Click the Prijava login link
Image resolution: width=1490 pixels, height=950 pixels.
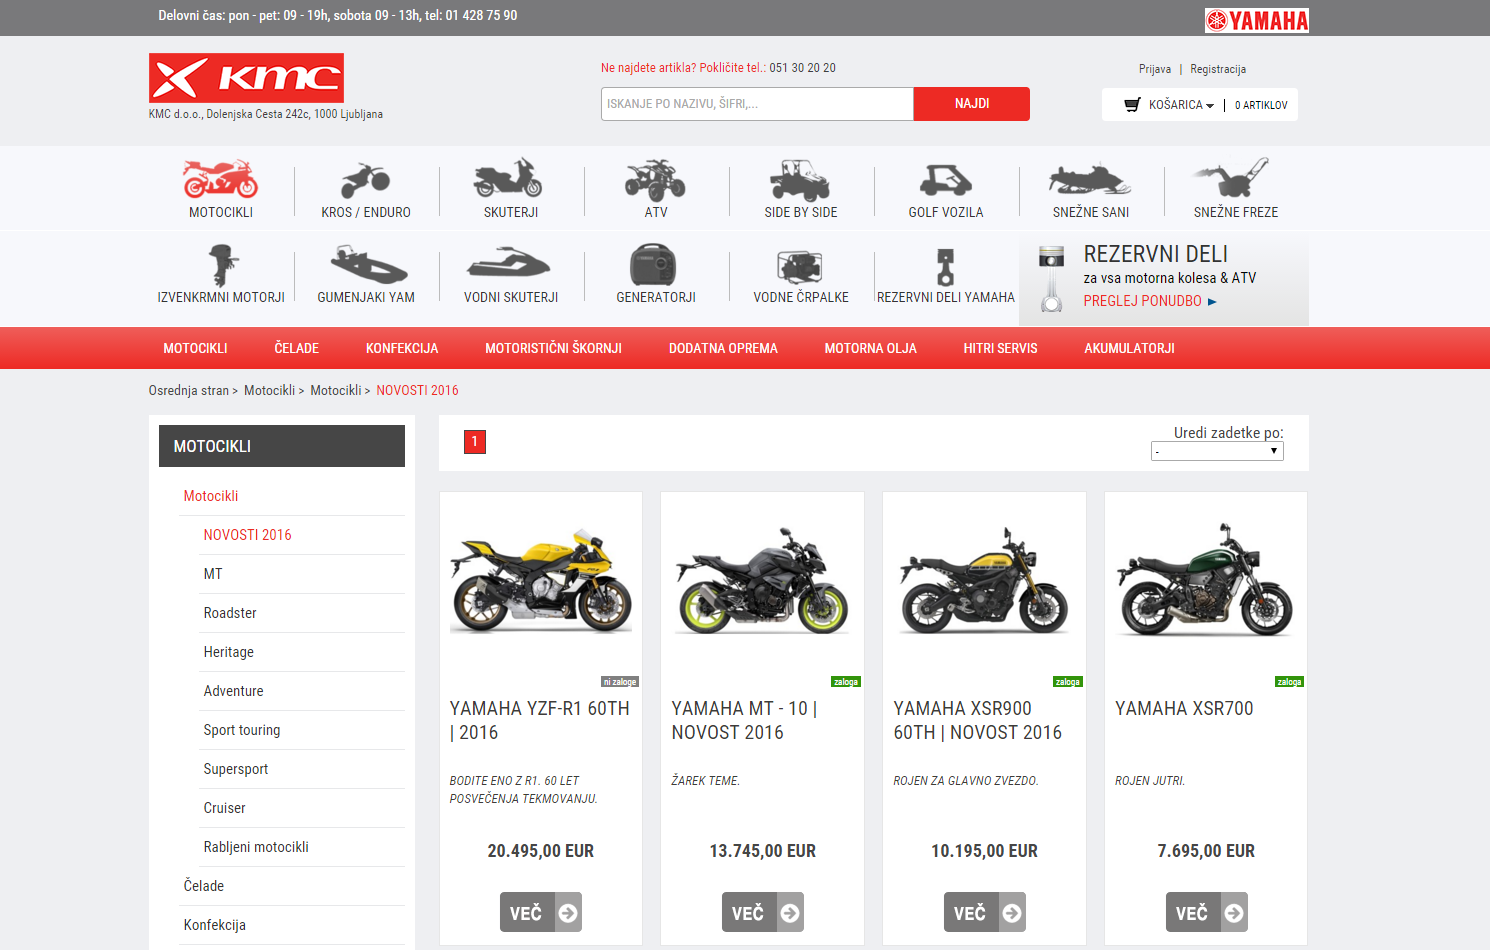[1155, 69]
